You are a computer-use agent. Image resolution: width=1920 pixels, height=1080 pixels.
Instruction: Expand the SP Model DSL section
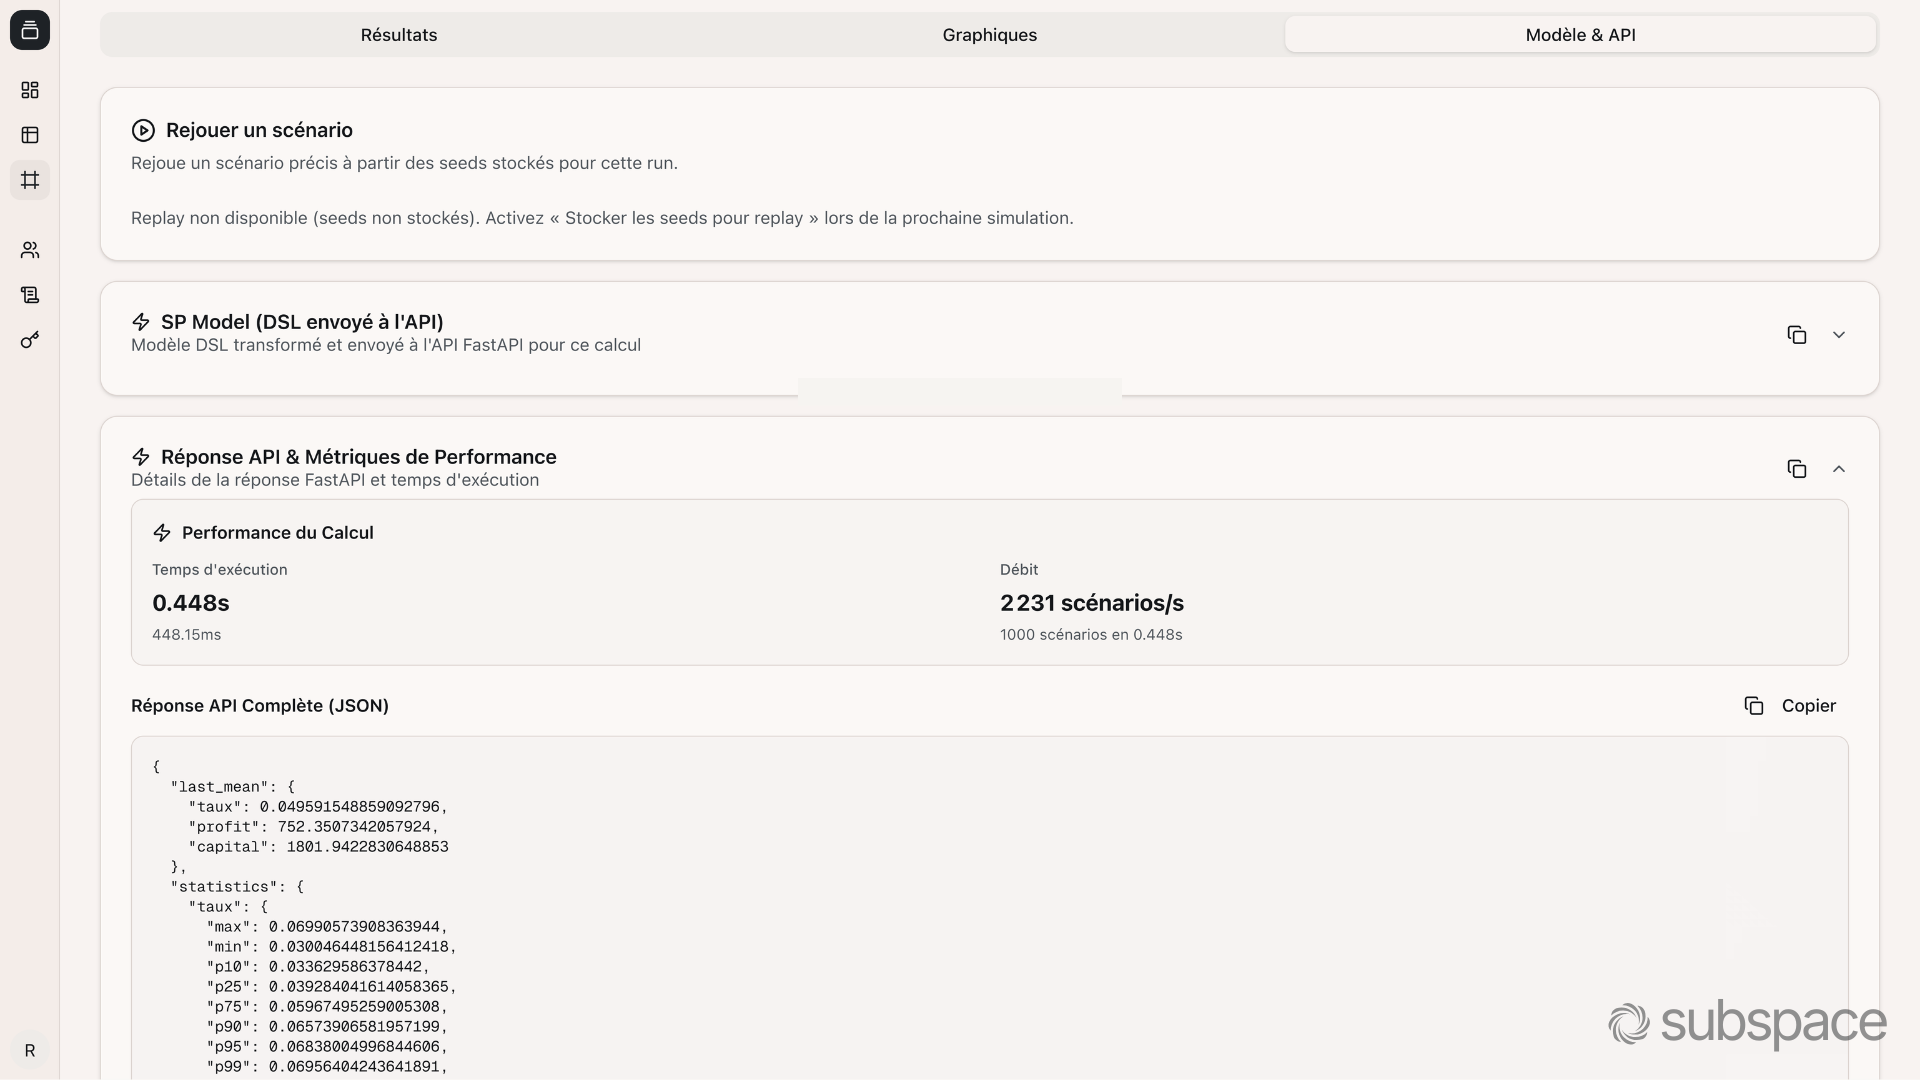point(1840,335)
